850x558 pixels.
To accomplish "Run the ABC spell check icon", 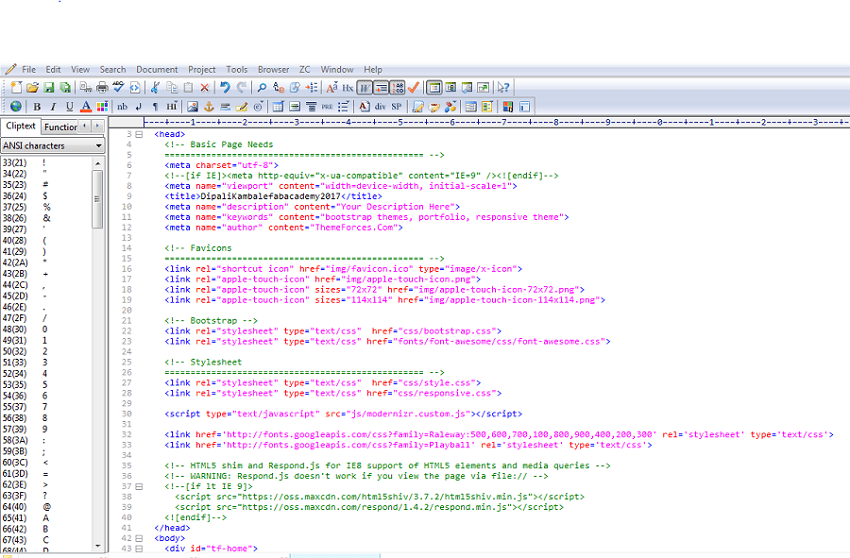I will coord(118,87).
